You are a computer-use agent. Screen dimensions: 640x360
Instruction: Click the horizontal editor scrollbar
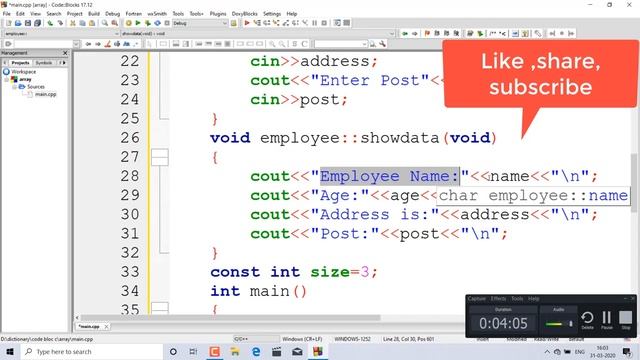[231, 318]
